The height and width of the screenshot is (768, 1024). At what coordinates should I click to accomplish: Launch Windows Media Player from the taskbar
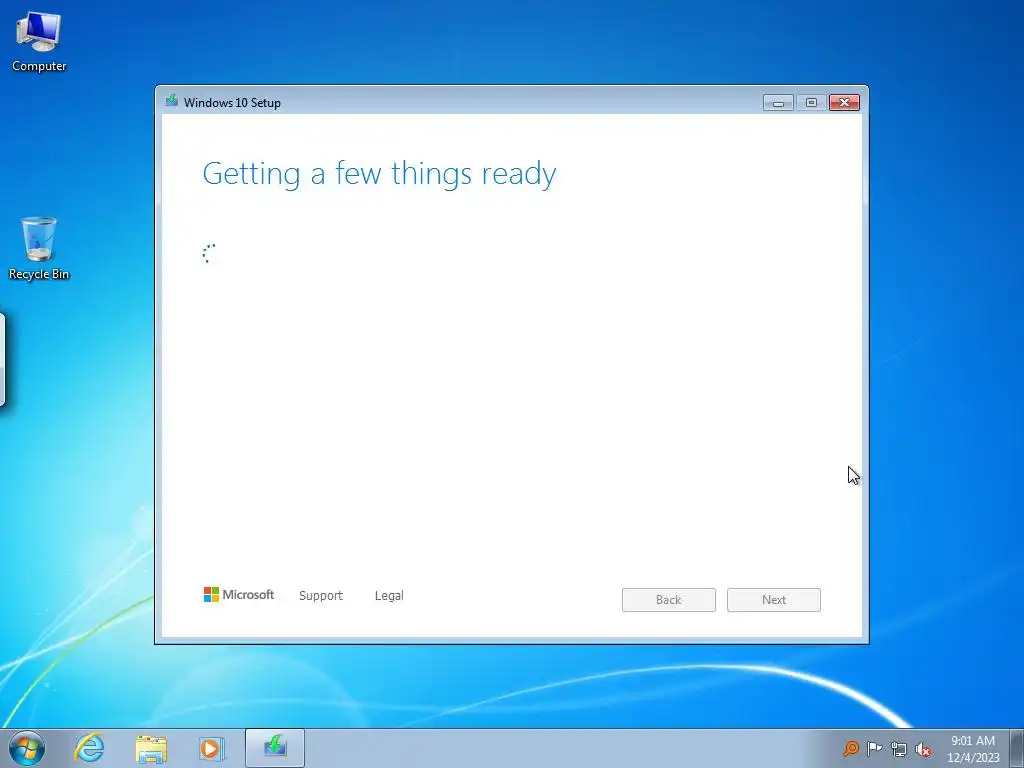click(x=212, y=748)
